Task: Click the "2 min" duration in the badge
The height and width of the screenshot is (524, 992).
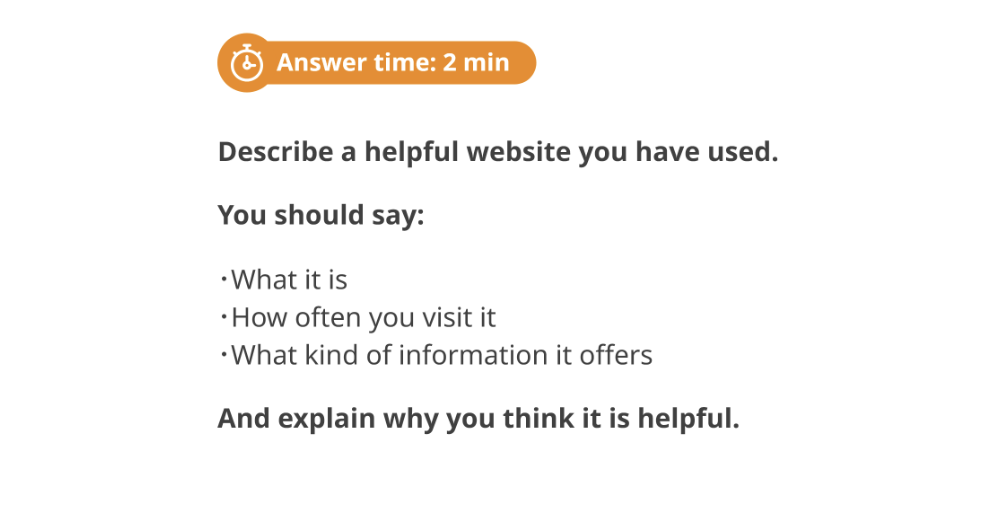Action: pos(476,63)
